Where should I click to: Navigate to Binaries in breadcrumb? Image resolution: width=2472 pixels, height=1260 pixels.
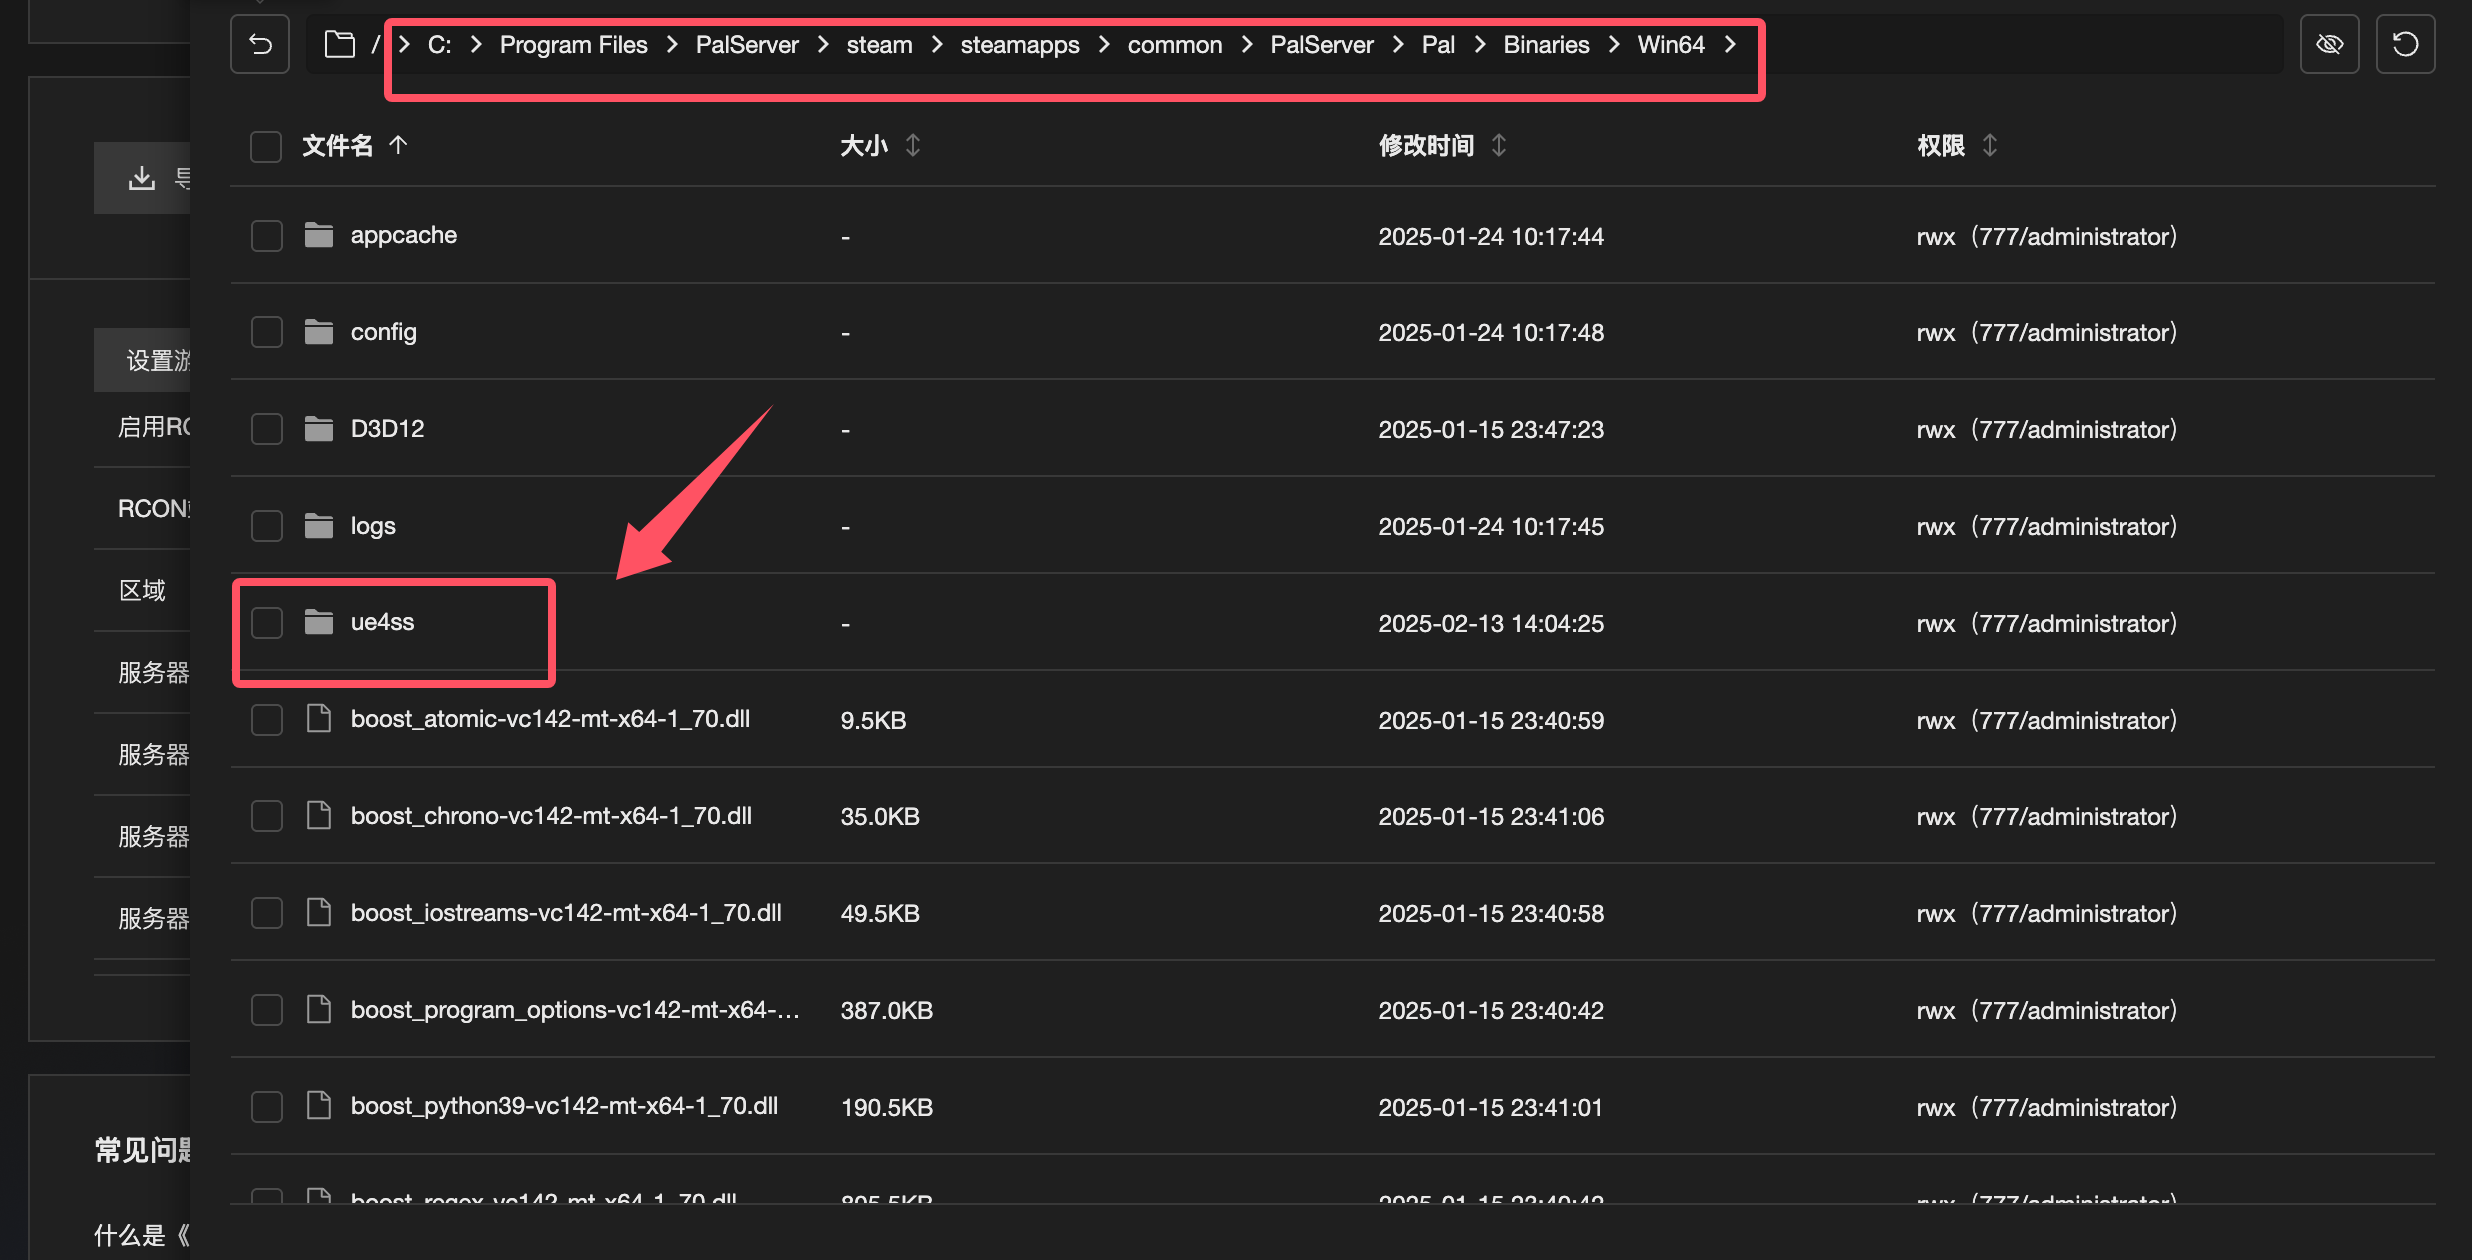[1546, 45]
